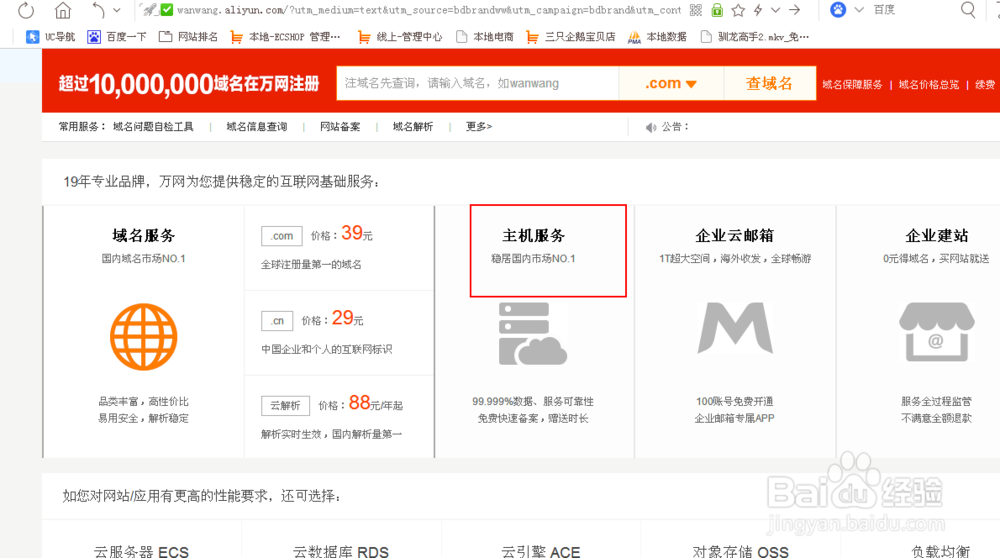Image resolution: width=1000 pixels, height=558 pixels.
Task: Click the green lock security icon
Action: tap(717, 10)
